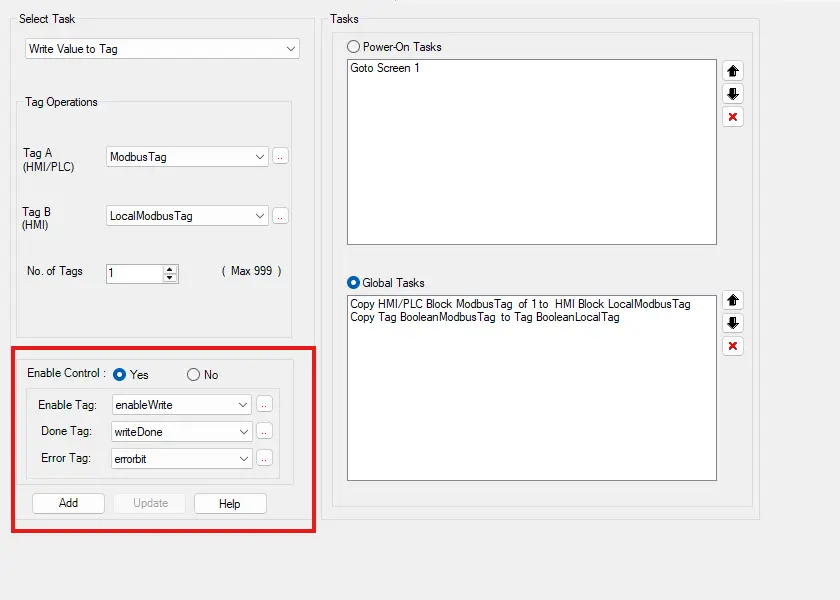Screen dimensions: 840x600
Task: Browse for Enable Tag using ellipsis button
Action: (x=264, y=404)
